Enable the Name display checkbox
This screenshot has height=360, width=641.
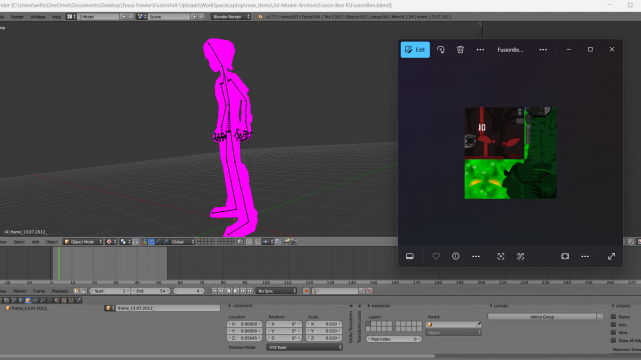point(613,317)
